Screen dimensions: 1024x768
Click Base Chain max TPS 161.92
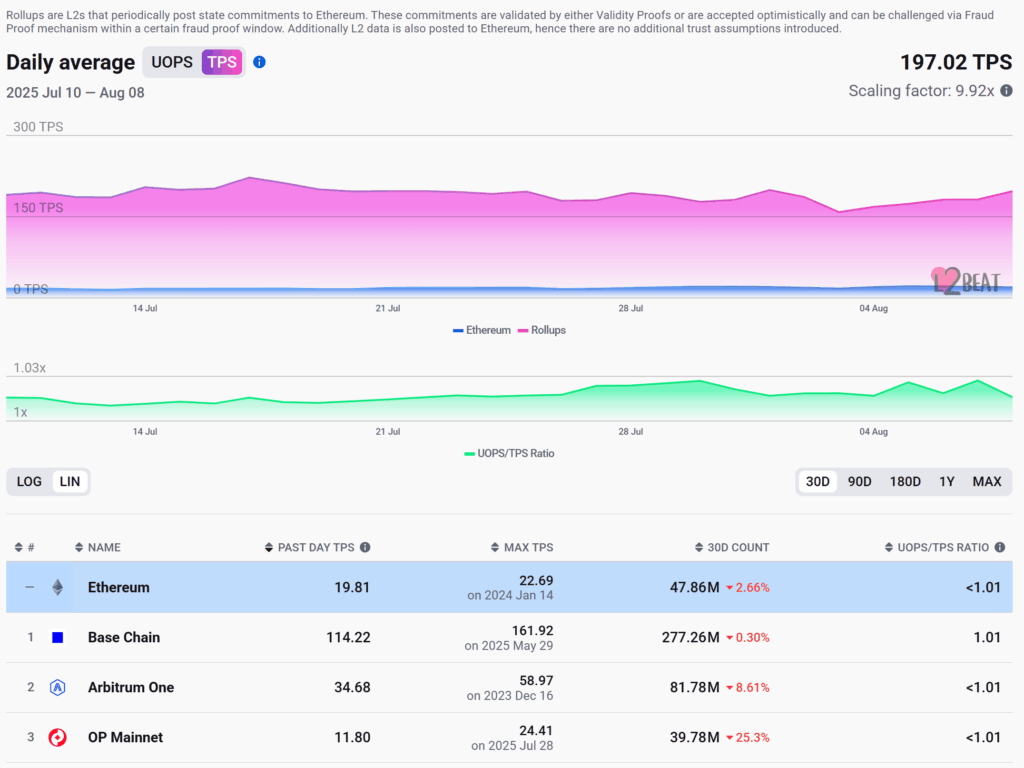pos(532,631)
